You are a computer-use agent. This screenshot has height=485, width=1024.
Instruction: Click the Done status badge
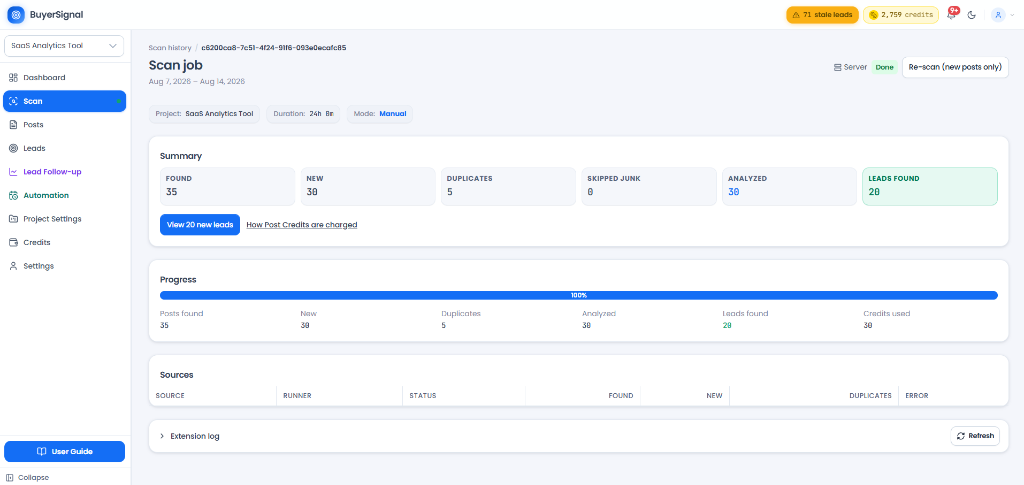tap(884, 67)
